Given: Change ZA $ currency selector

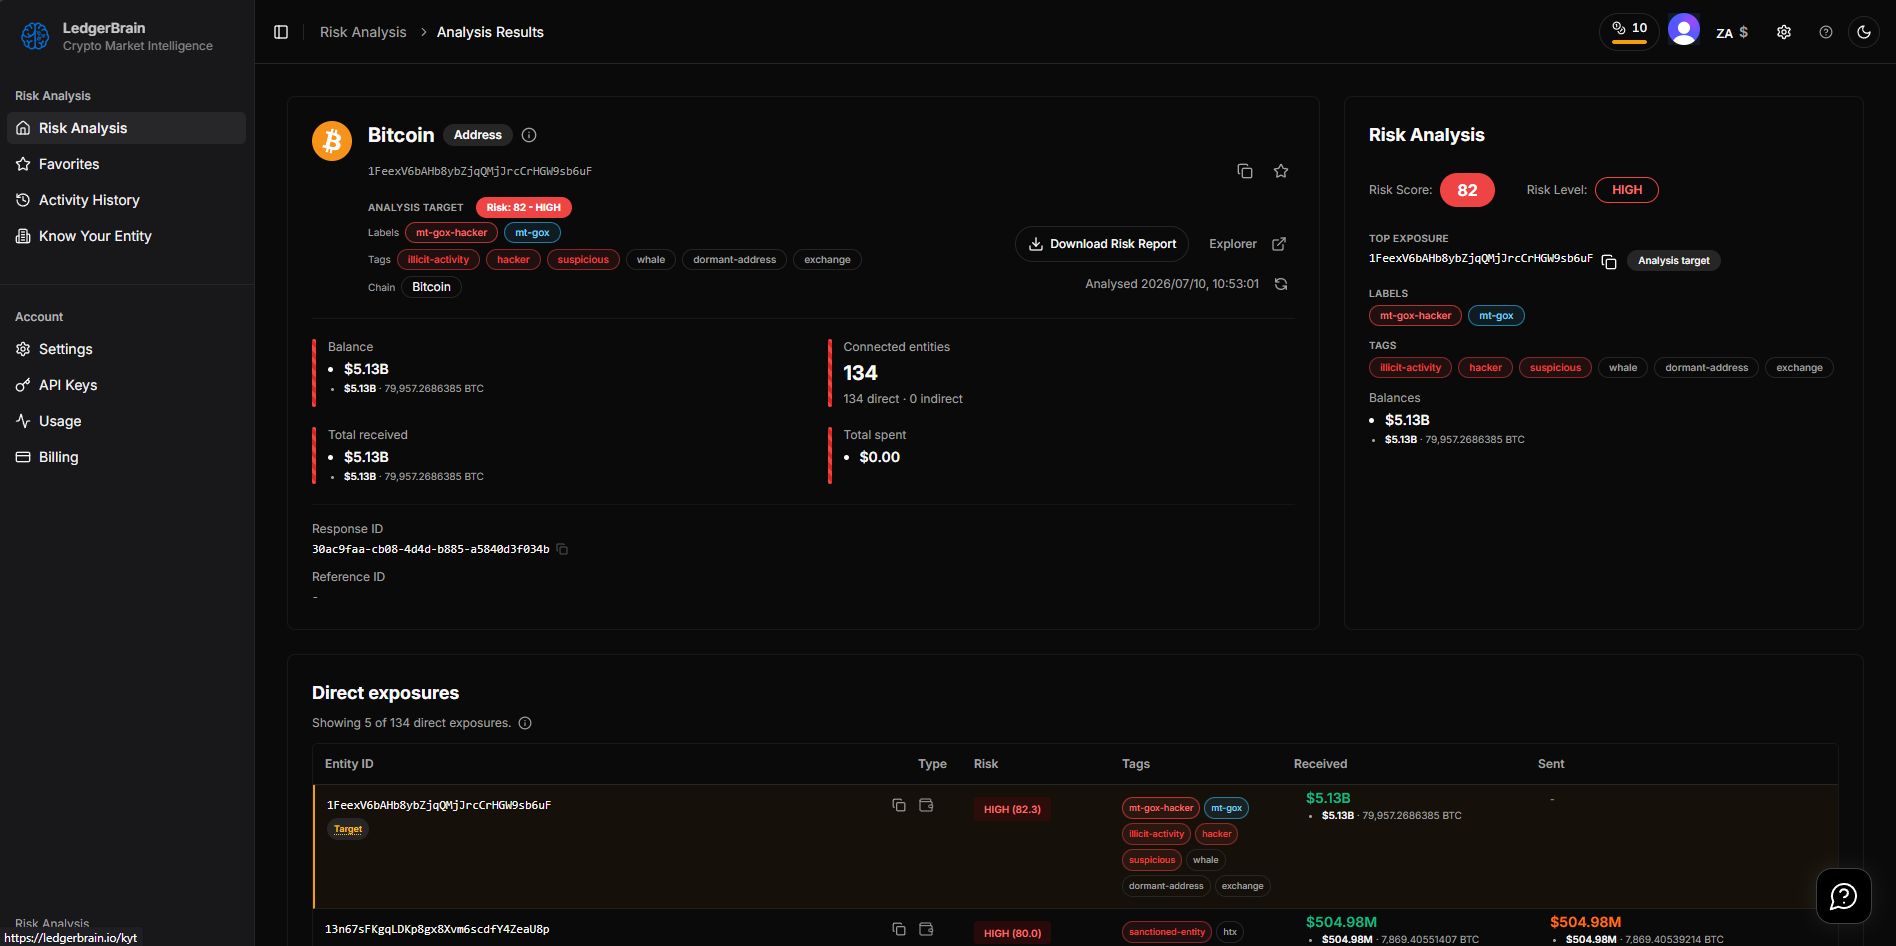Looking at the screenshot, I should (1732, 32).
